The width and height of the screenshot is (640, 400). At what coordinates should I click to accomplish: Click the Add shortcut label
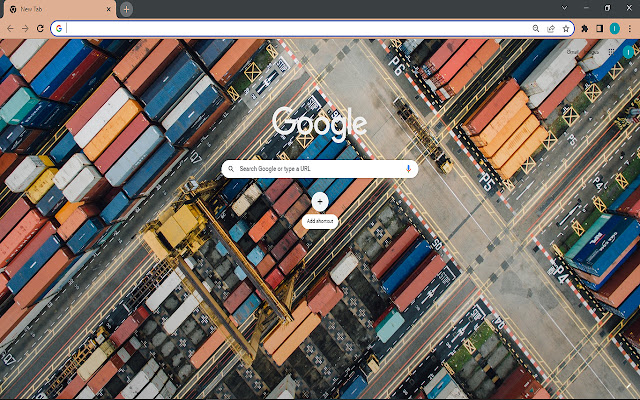pyautogui.click(x=320, y=221)
